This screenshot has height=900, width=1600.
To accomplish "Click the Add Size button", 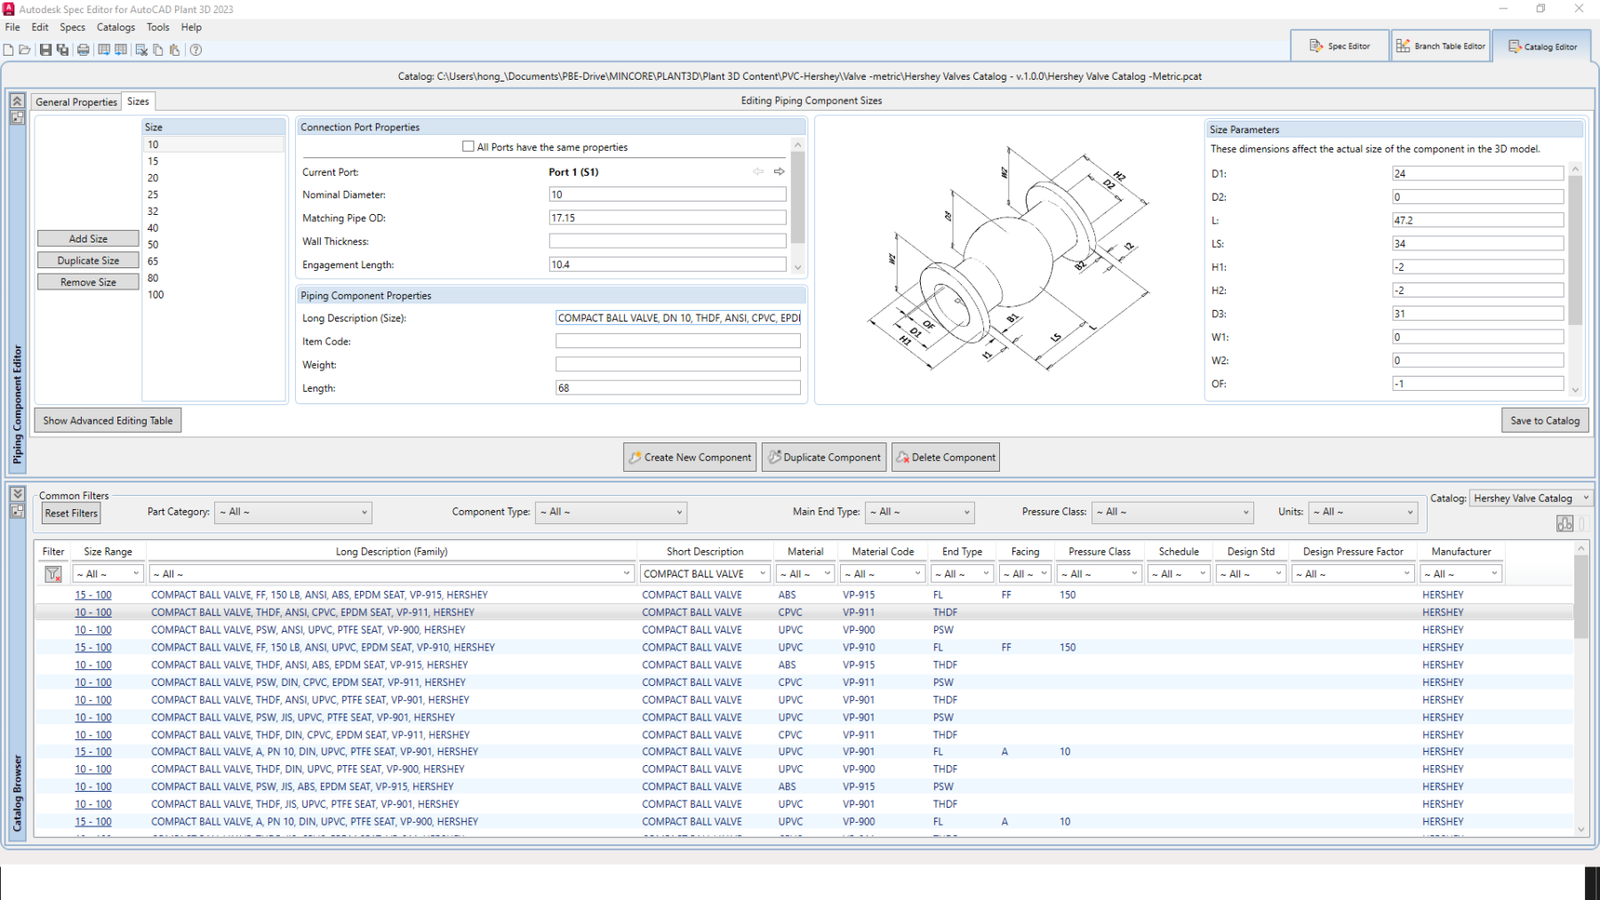I will (88, 239).
